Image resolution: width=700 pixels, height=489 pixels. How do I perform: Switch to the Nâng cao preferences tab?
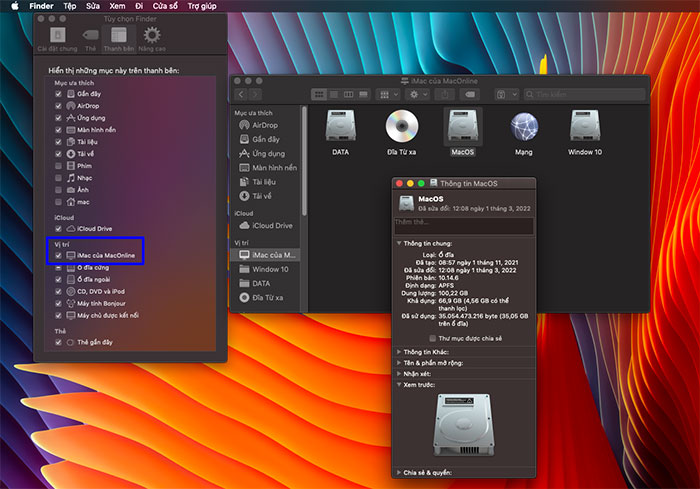pyautogui.click(x=152, y=39)
